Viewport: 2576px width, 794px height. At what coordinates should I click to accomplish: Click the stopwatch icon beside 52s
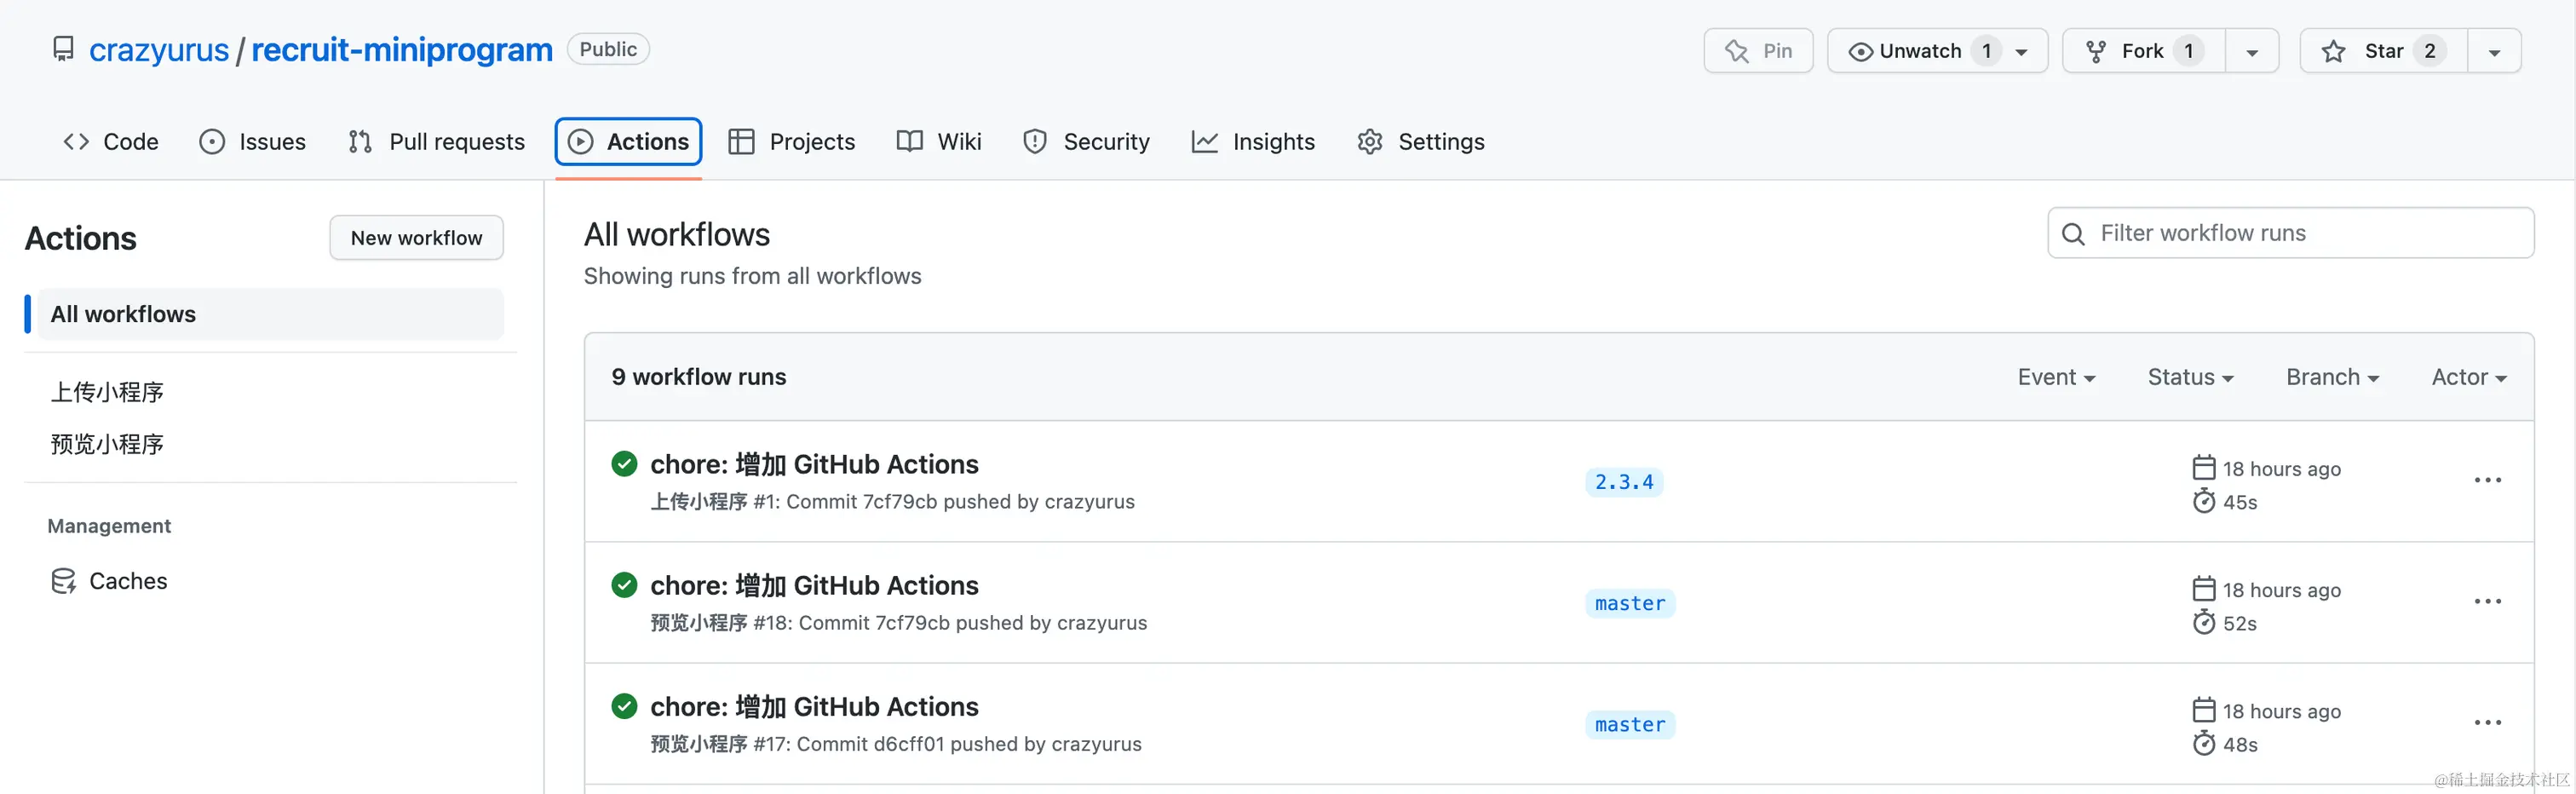tap(2203, 622)
